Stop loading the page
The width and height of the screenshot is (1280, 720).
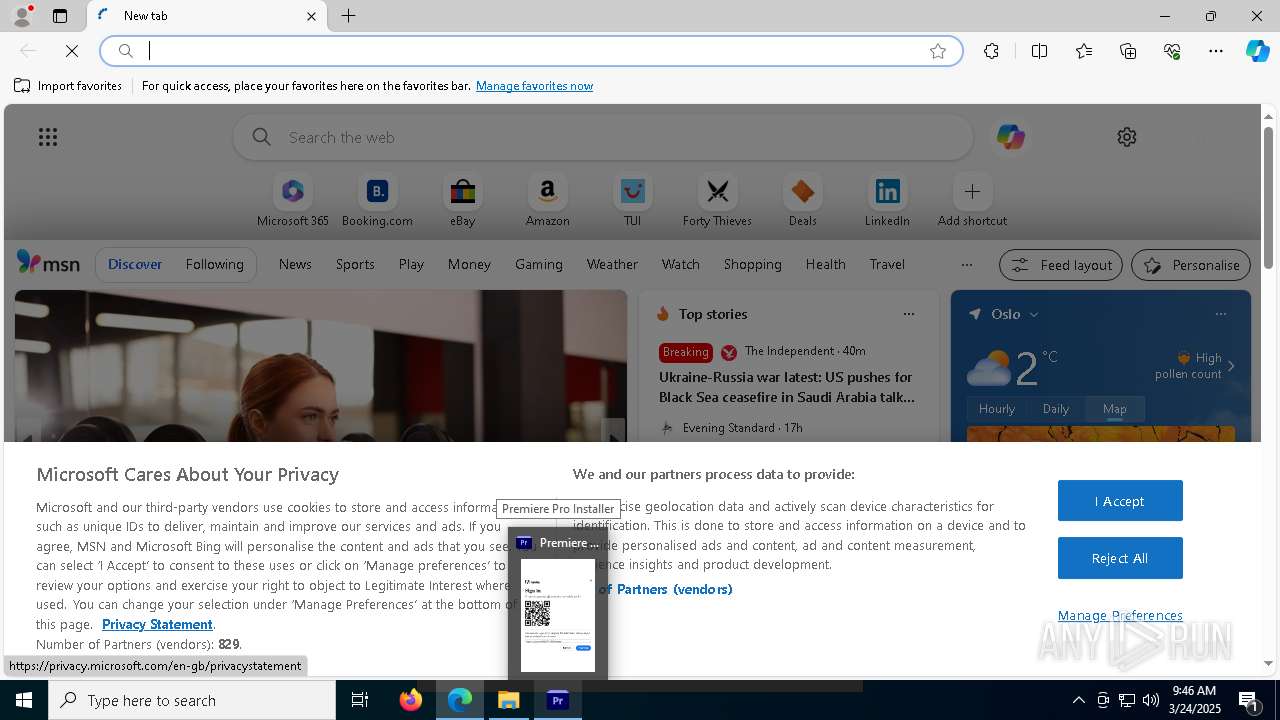tap(72, 51)
